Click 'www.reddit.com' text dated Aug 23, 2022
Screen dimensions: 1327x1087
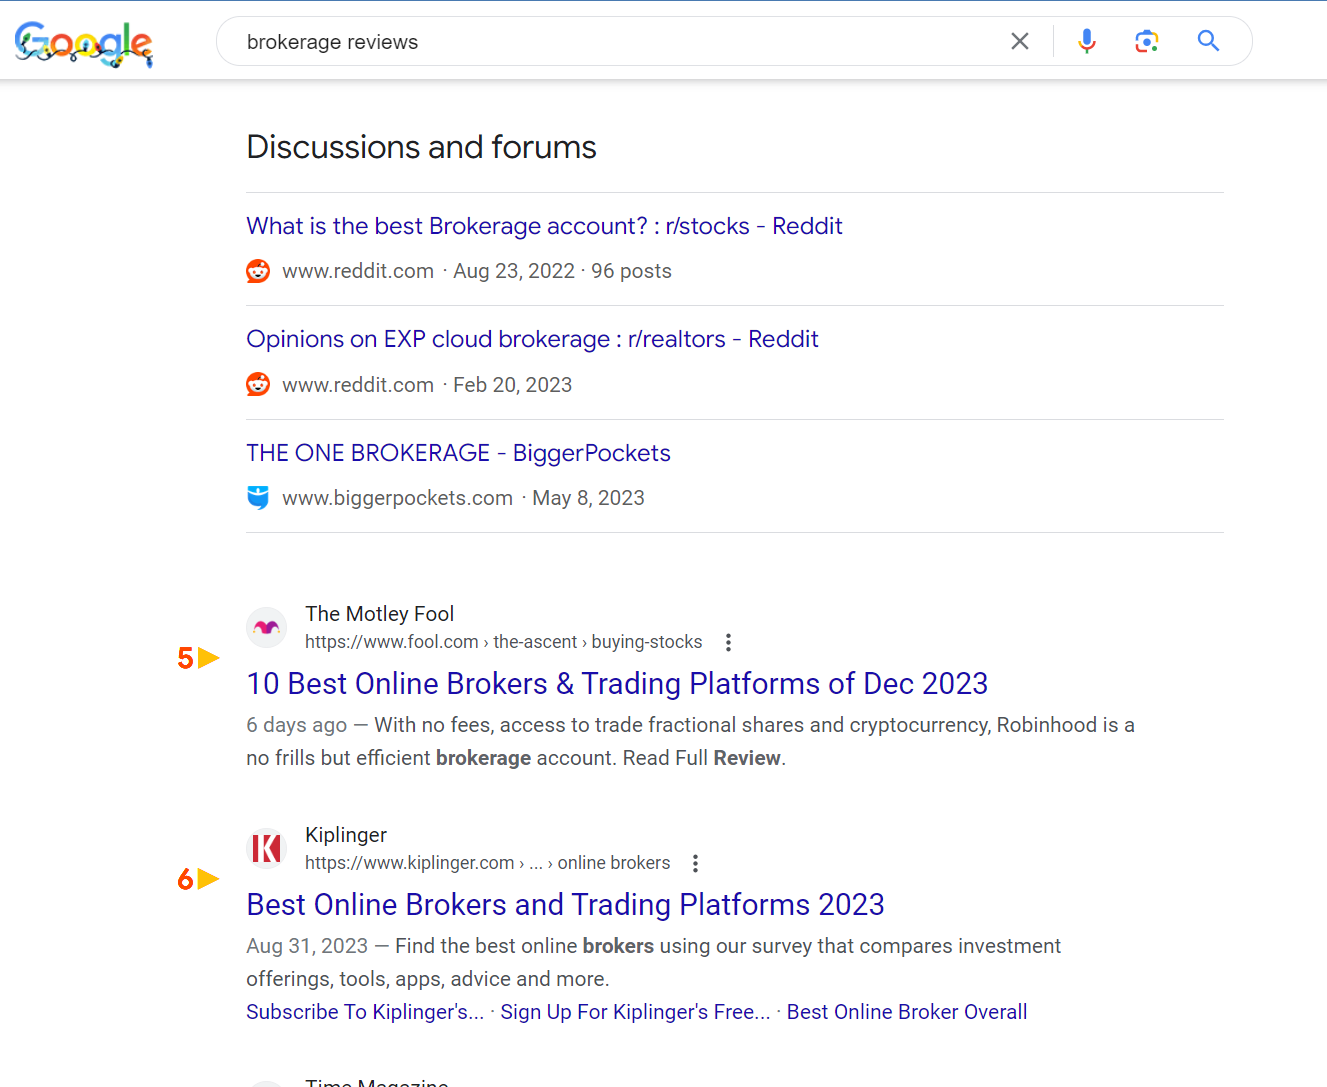358,271
